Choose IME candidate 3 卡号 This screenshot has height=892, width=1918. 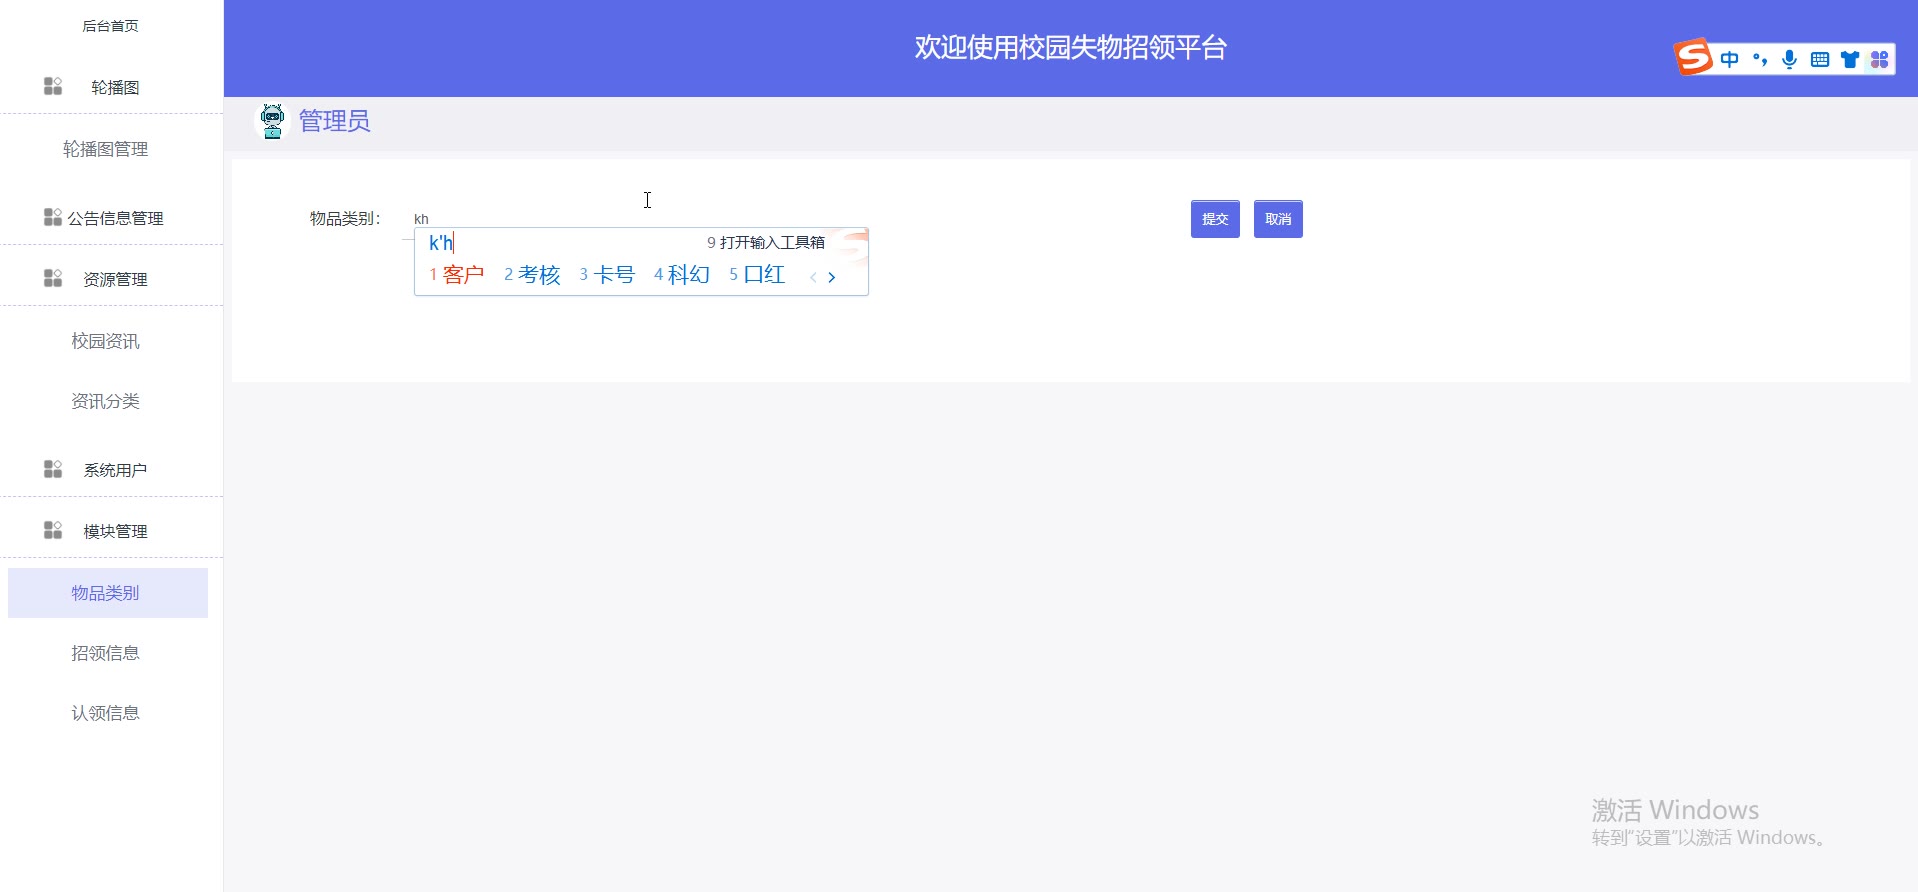(x=607, y=275)
